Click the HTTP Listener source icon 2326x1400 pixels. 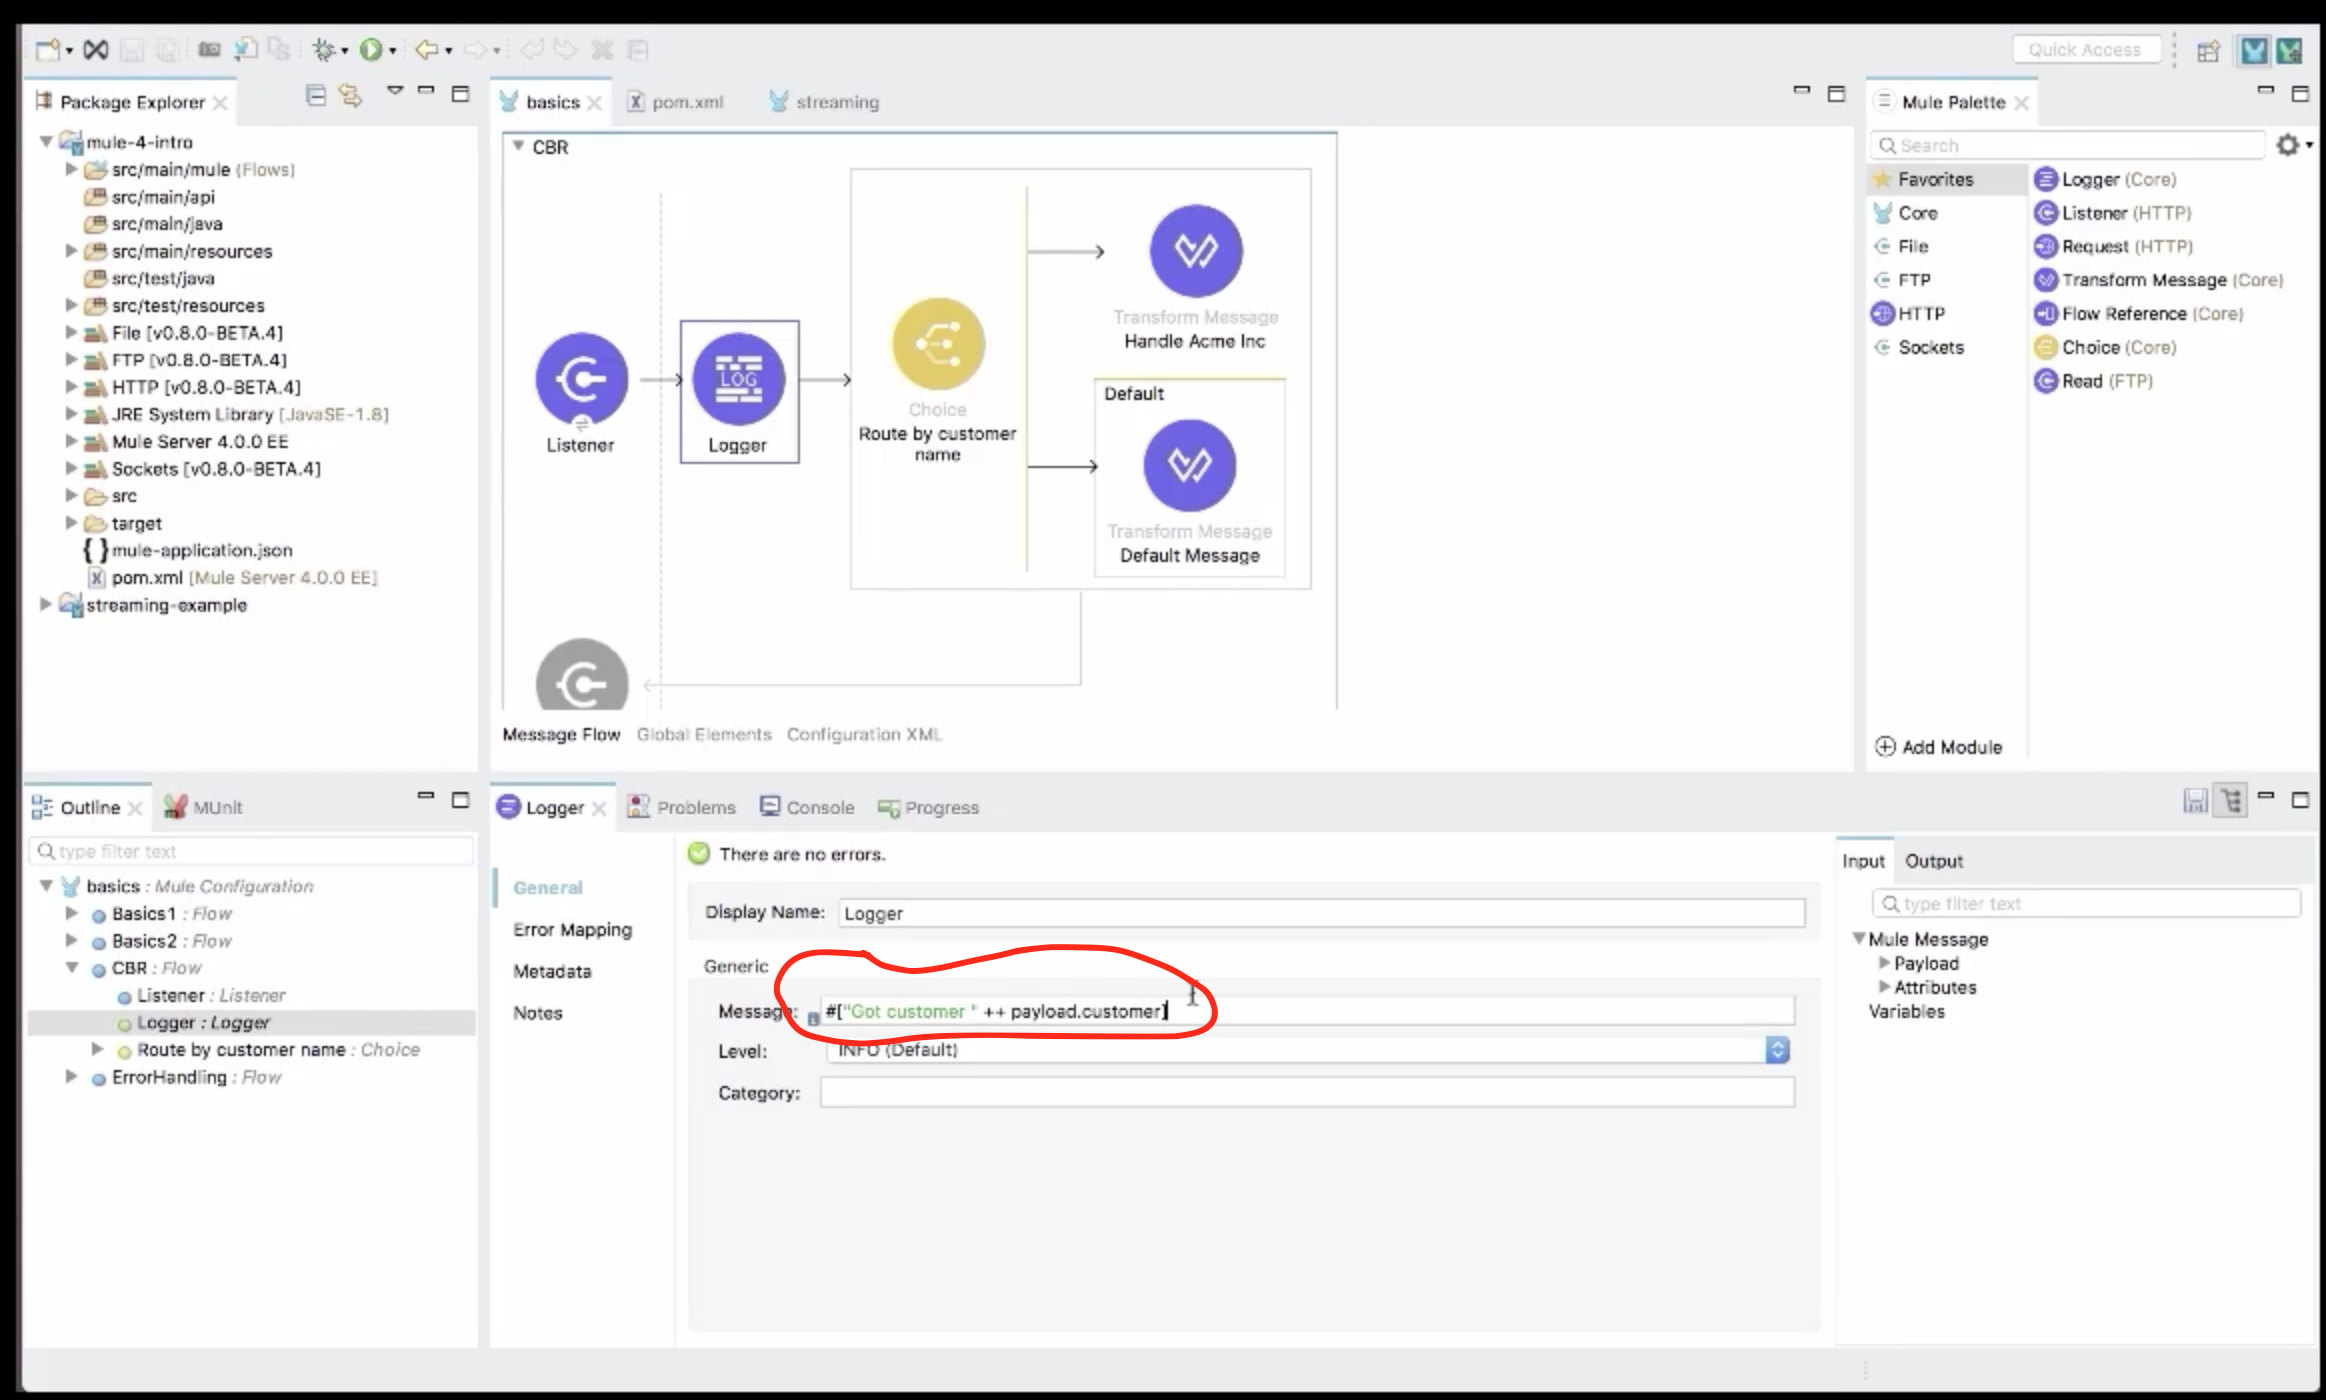[x=581, y=379]
